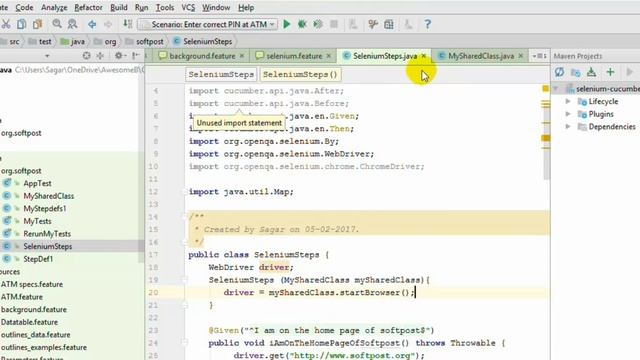Start debugging with the bug icon
Screen dimensions: 640x360
click(x=302, y=24)
